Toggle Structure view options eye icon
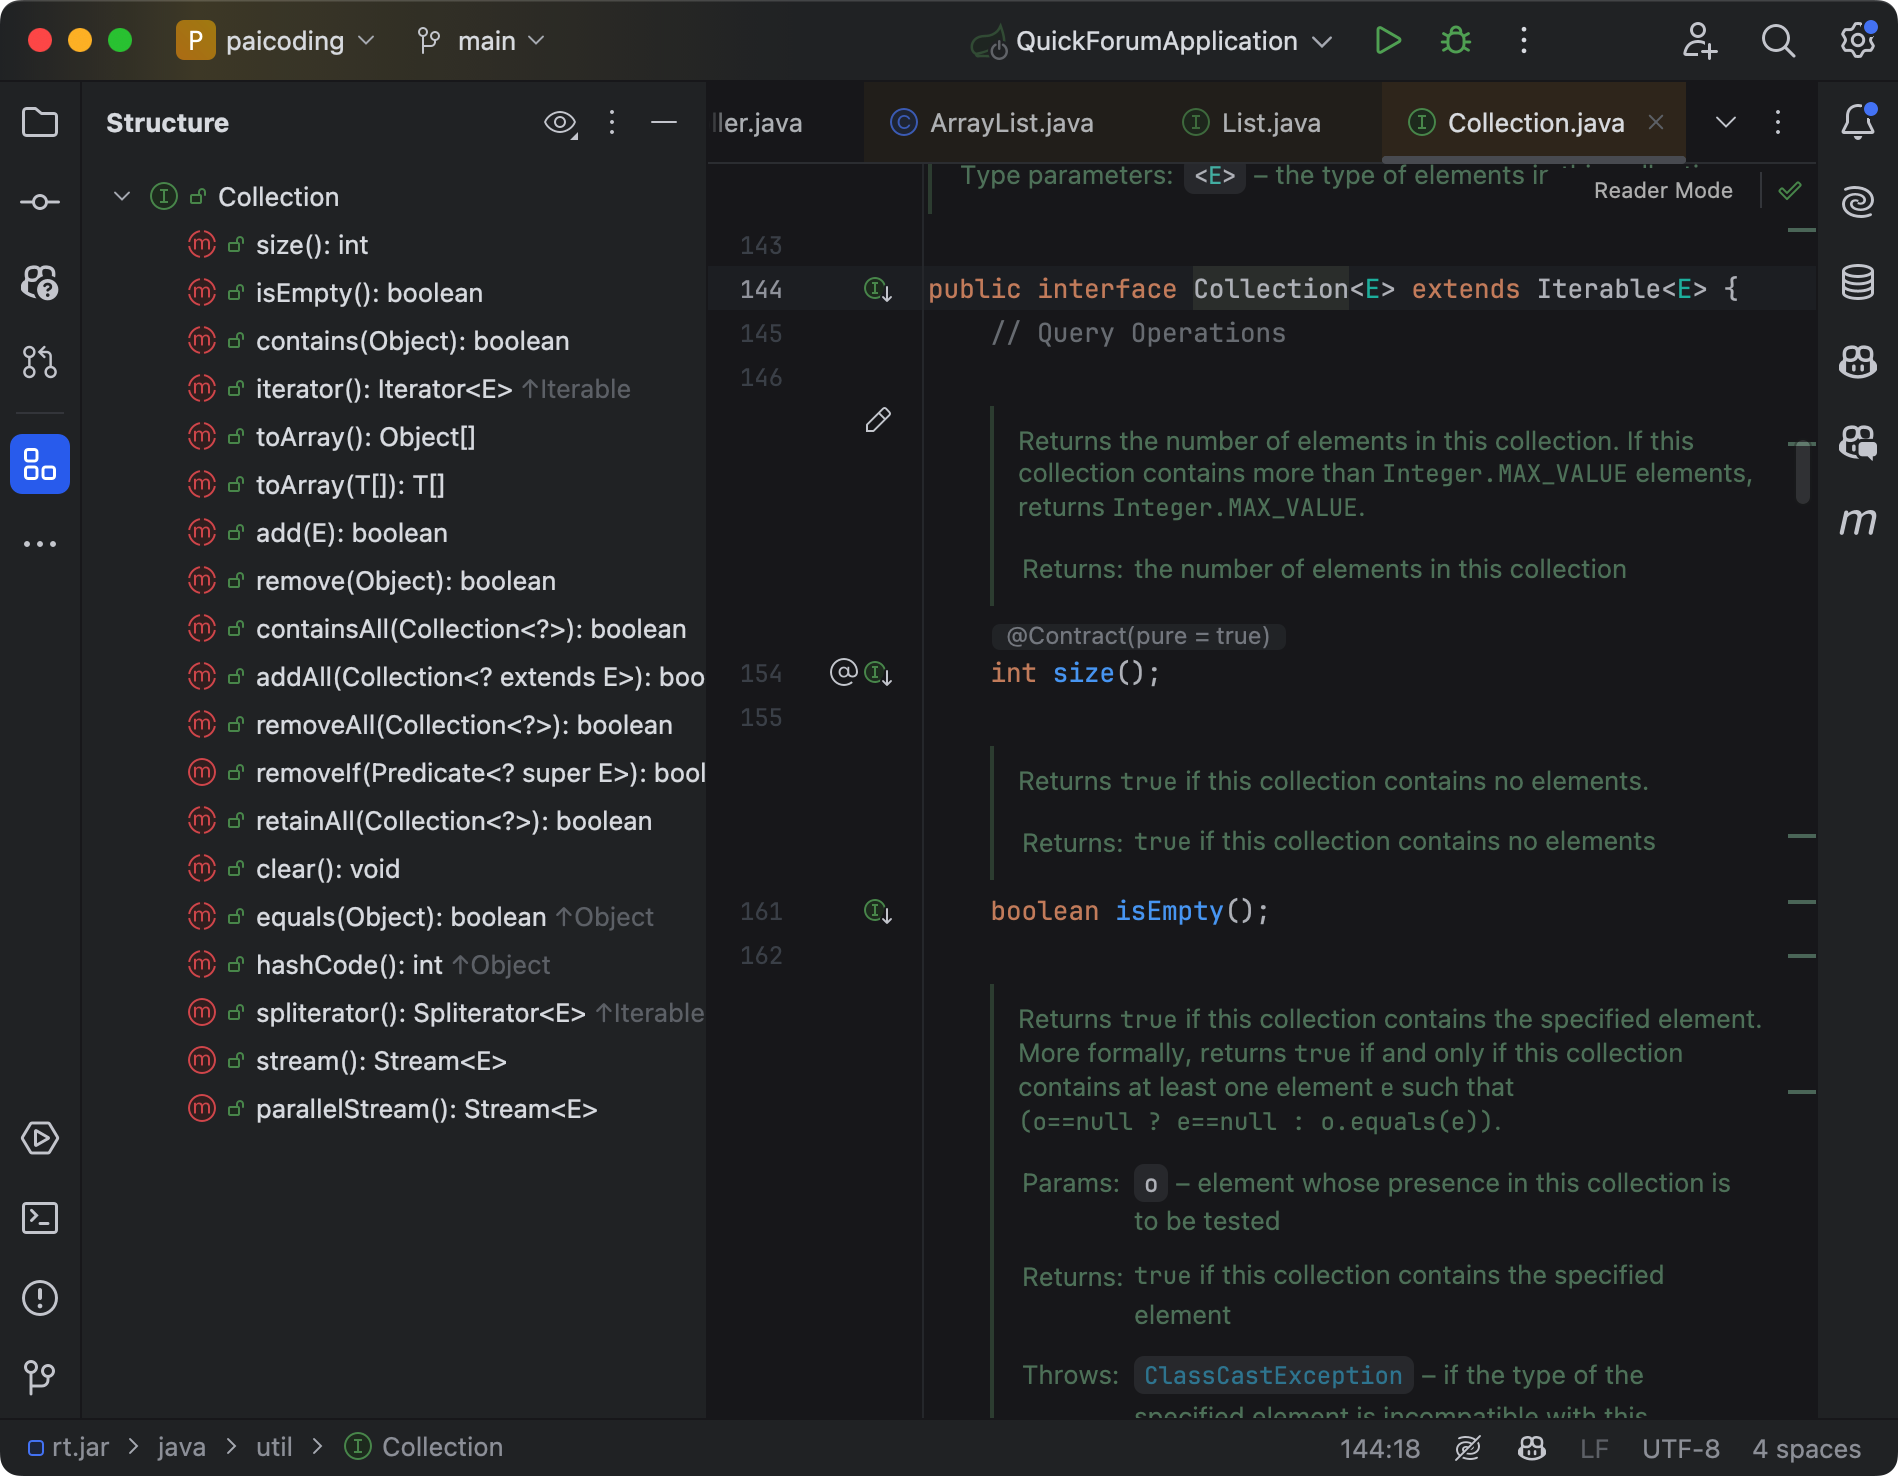The width and height of the screenshot is (1898, 1476). [x=560, y=123]
